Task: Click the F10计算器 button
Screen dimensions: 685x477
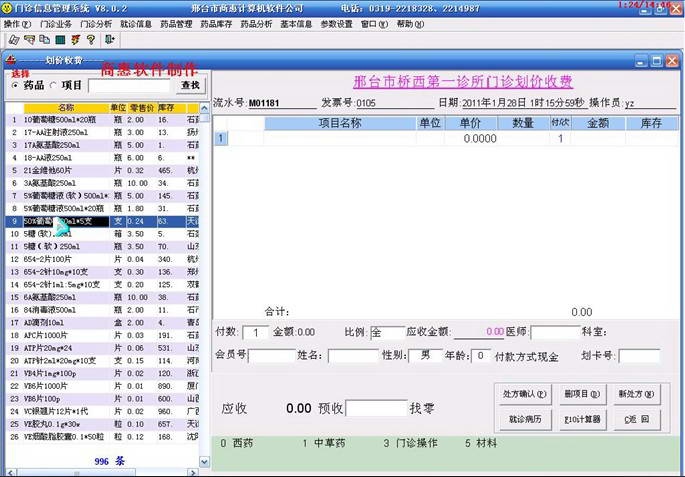Action: pyautogui.click(x=582, y=420)
